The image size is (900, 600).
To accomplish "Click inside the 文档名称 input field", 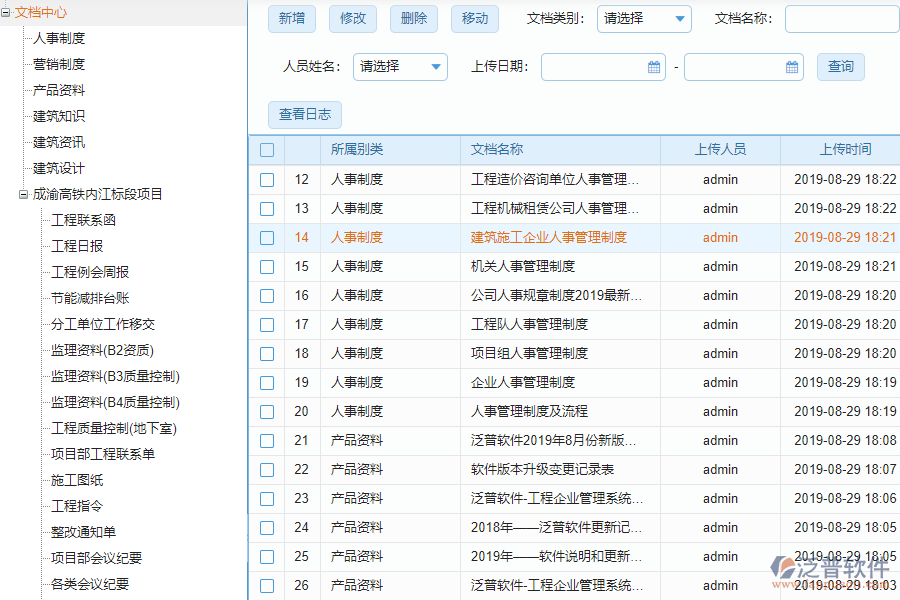I will coord(841,19).
